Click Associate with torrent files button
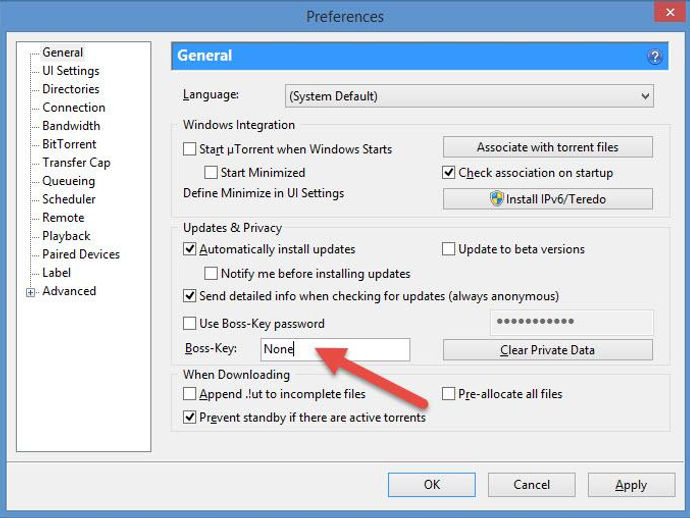This screenshot has width=690, height=518. coord(547,147)
